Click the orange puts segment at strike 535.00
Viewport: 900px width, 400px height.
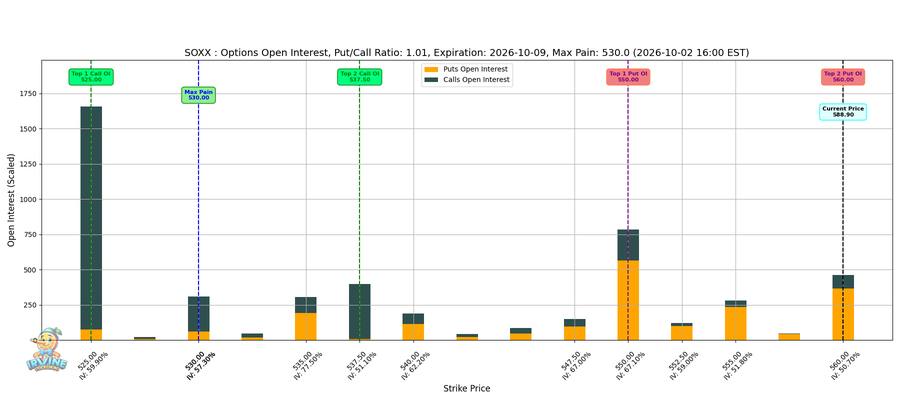pos(306,327)
